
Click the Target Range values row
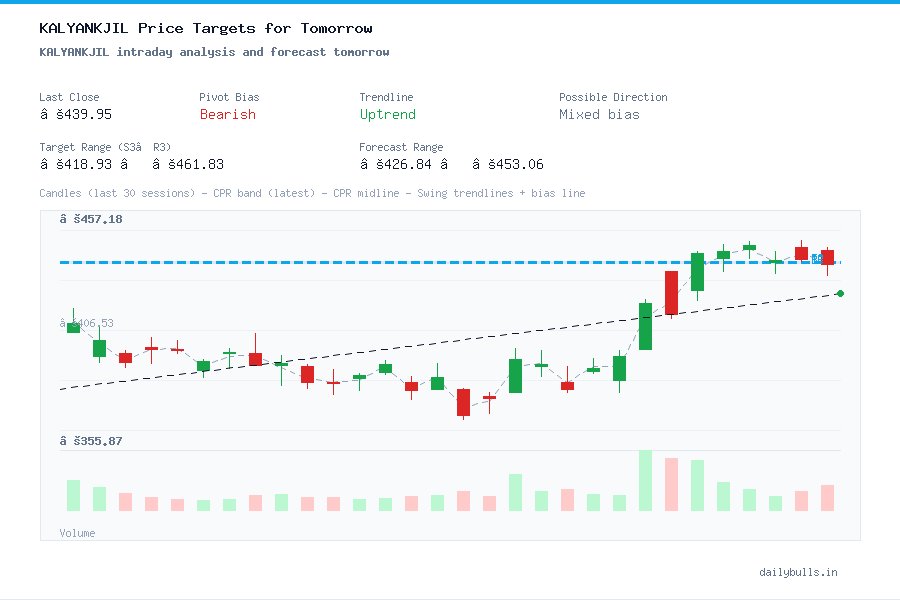(130, 164)
